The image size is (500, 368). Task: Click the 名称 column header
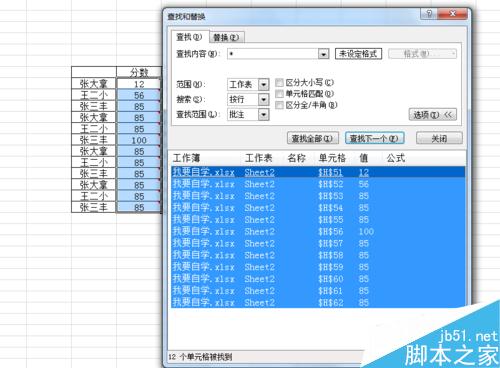(x=299, y=158)
